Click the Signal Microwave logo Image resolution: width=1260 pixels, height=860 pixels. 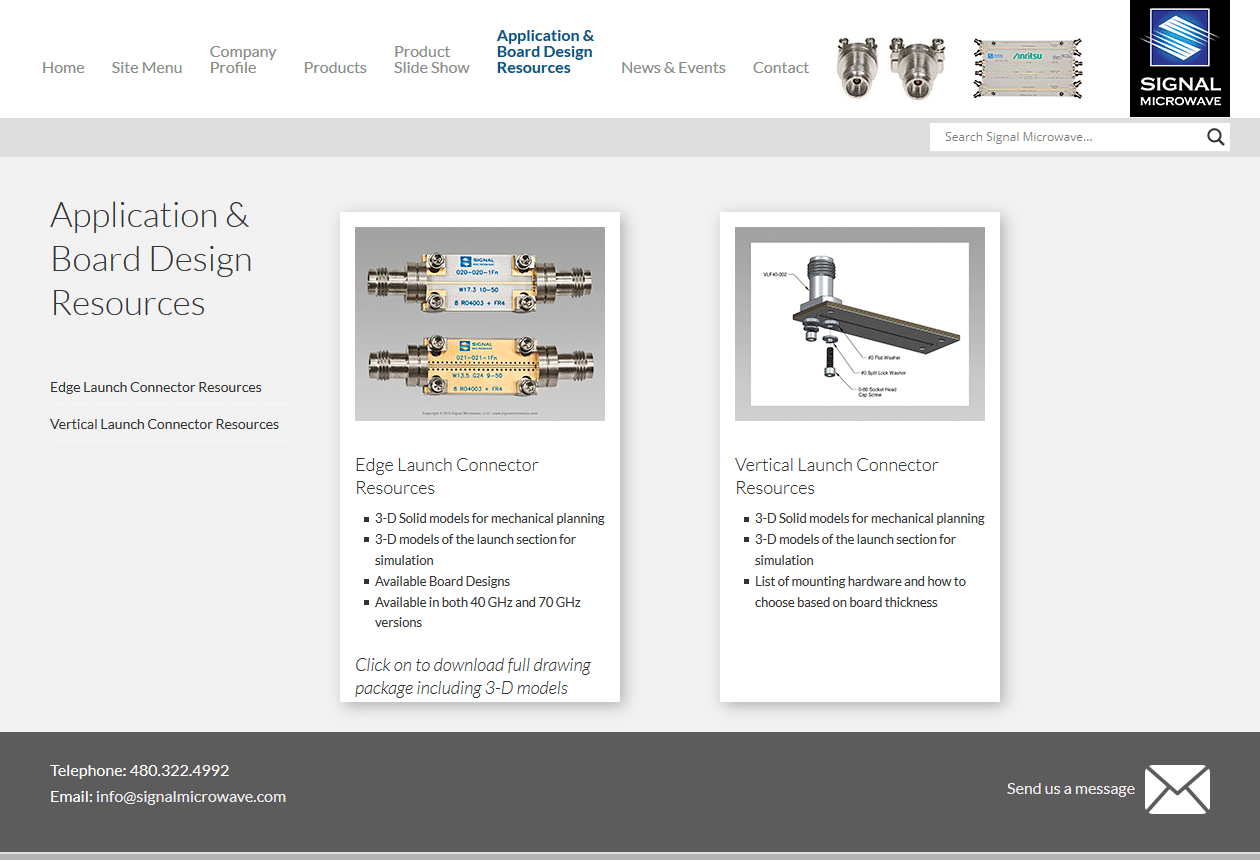click(x=1179, y=59)
